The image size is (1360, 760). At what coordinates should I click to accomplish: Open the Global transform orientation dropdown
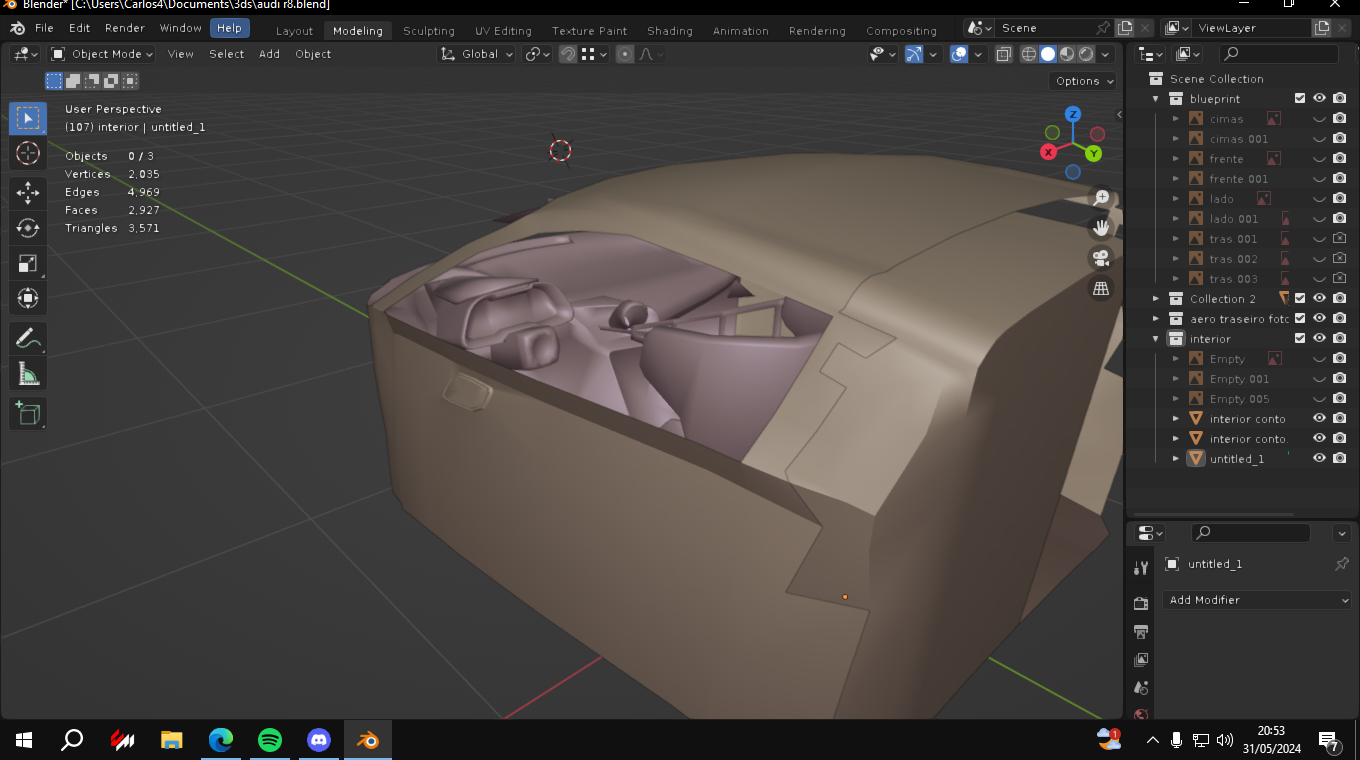pos(477,54)
